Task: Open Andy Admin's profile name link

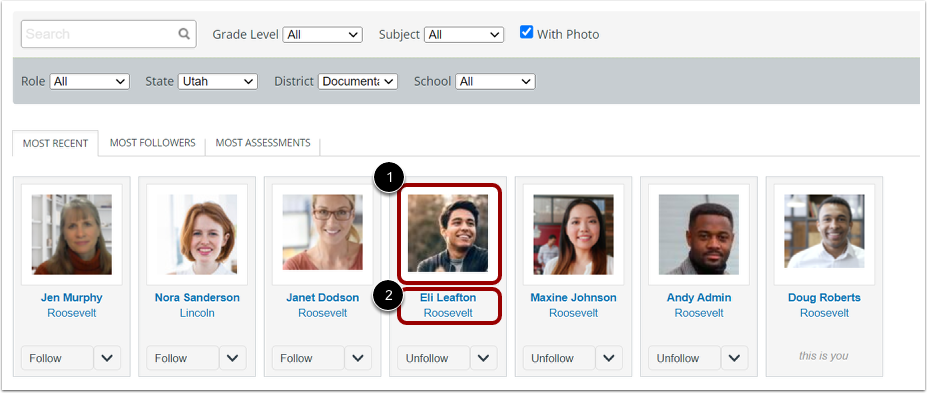Action: click(x=699, y=297)
